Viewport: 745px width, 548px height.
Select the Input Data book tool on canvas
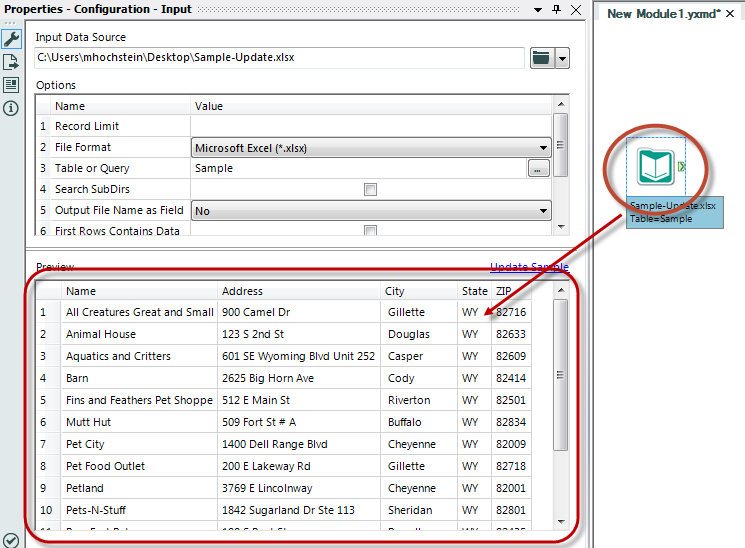(x=656, y=166)
